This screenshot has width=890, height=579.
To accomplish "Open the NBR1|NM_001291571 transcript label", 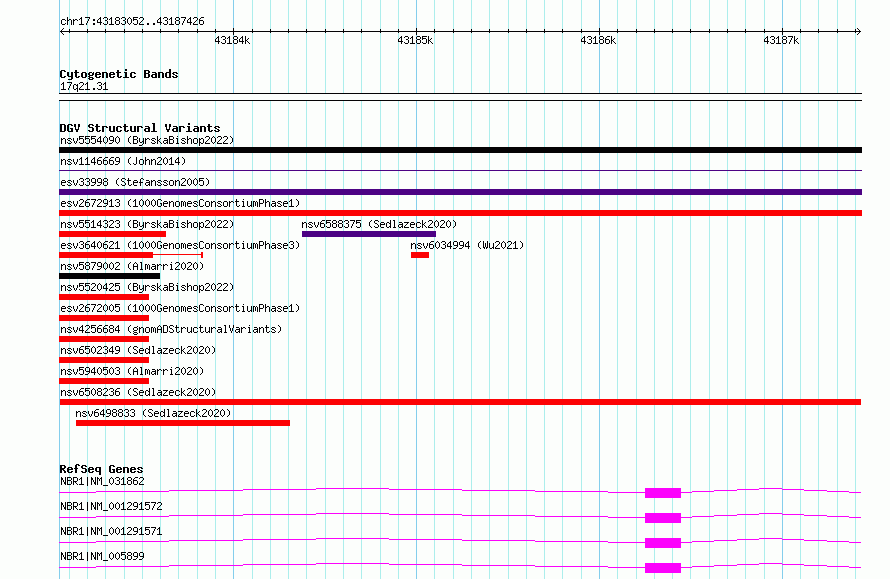I will (x=111, y=531).
